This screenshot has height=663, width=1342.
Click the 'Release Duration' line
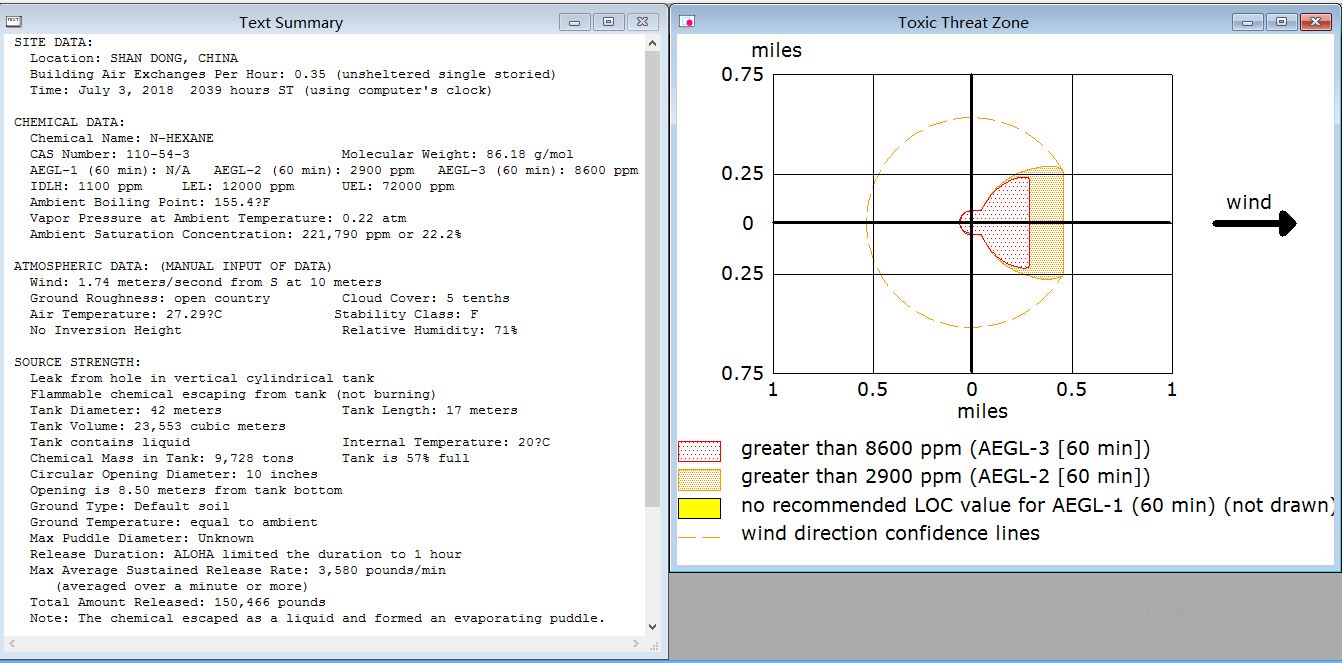(246, 554)
